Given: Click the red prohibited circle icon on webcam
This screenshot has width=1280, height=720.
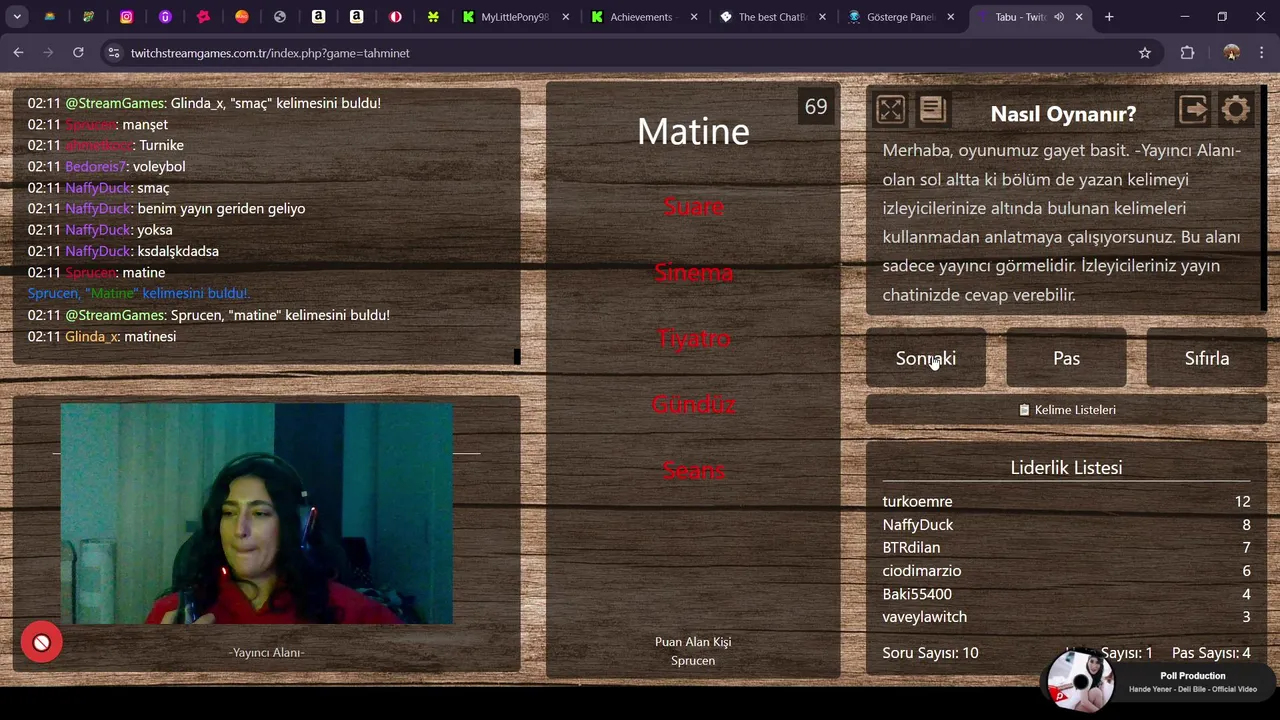Looking at the screenshot, I should [x=41, y=643].
